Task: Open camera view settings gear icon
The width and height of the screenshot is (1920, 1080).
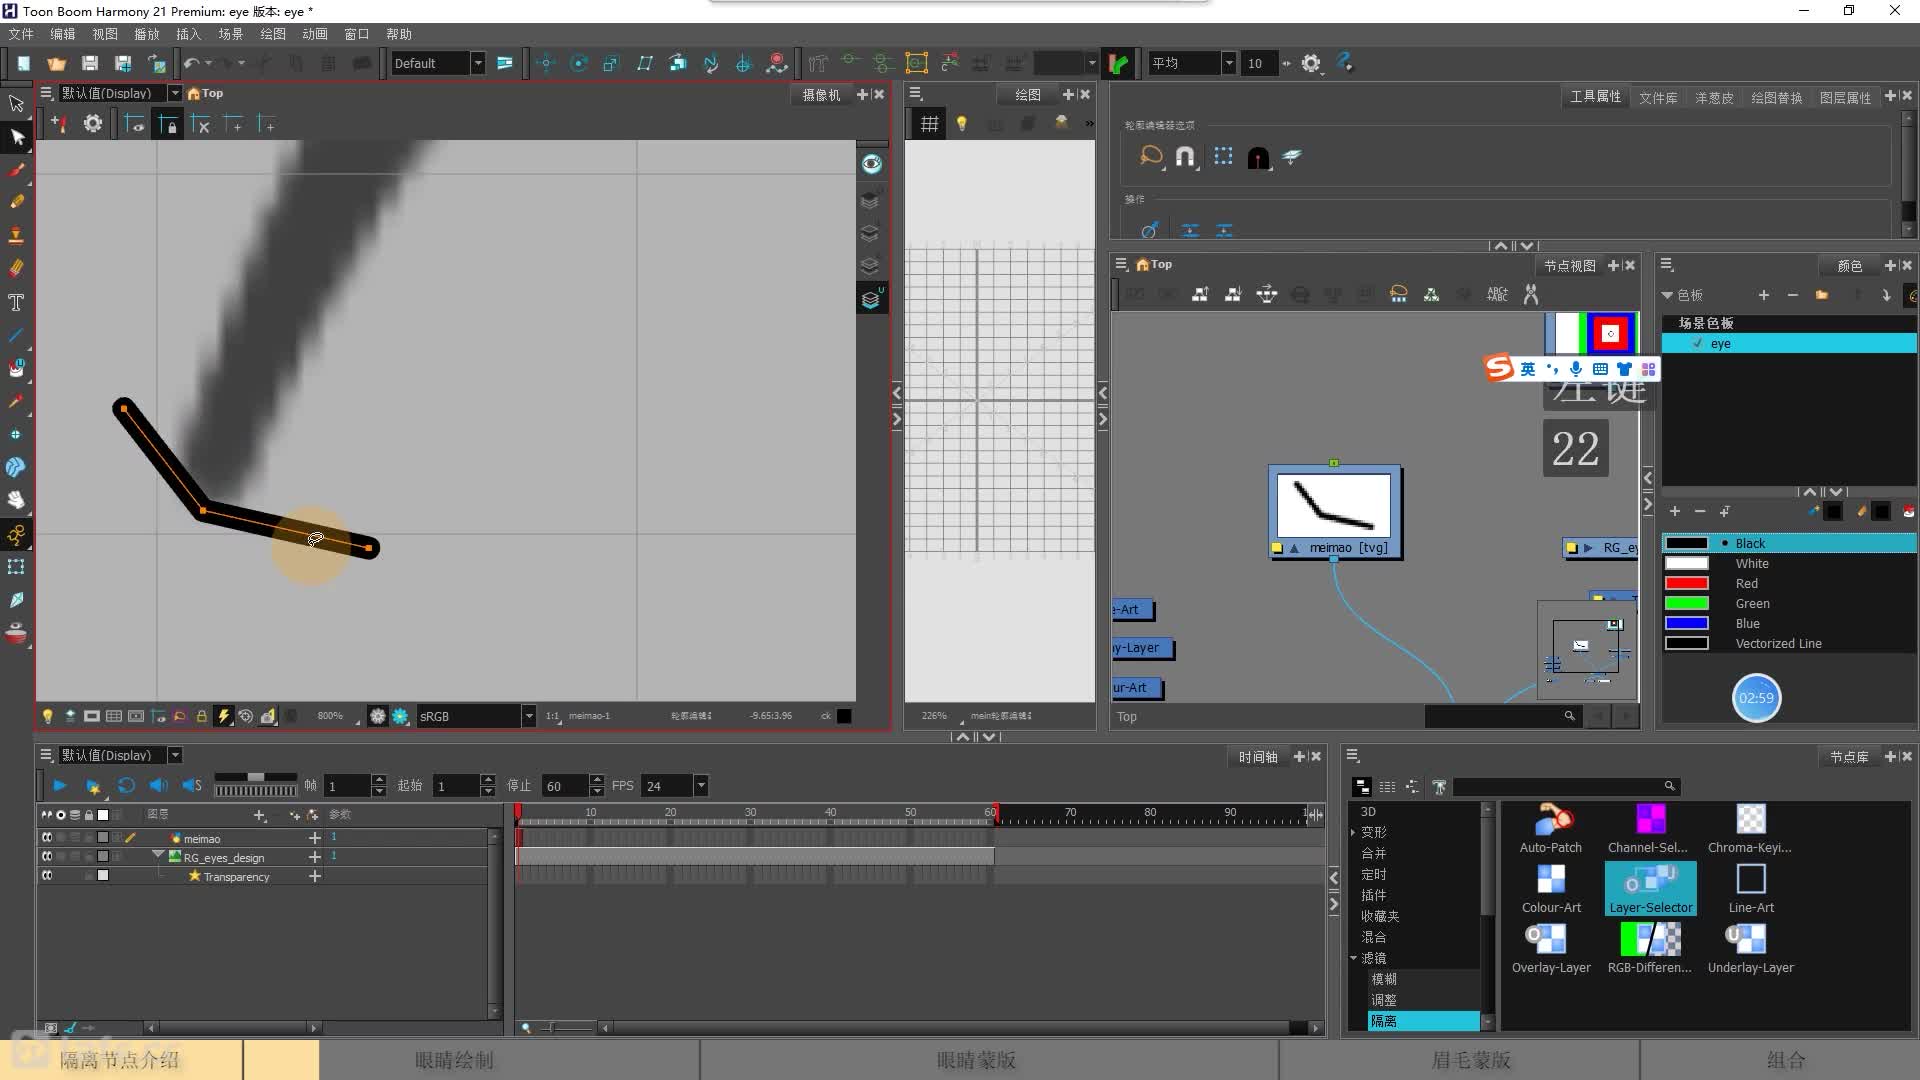Action: (x=93, y=124)
